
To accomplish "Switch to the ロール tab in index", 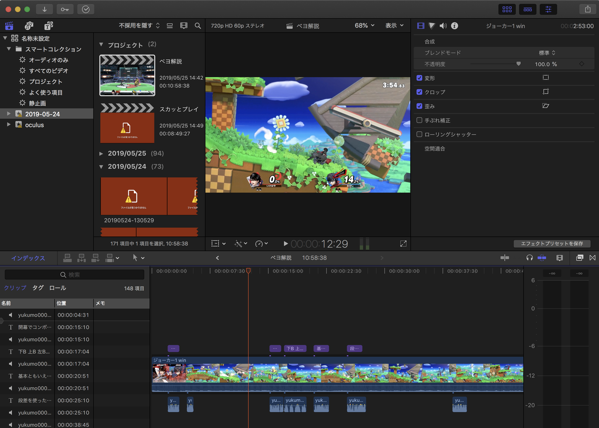I will [58, 288].
